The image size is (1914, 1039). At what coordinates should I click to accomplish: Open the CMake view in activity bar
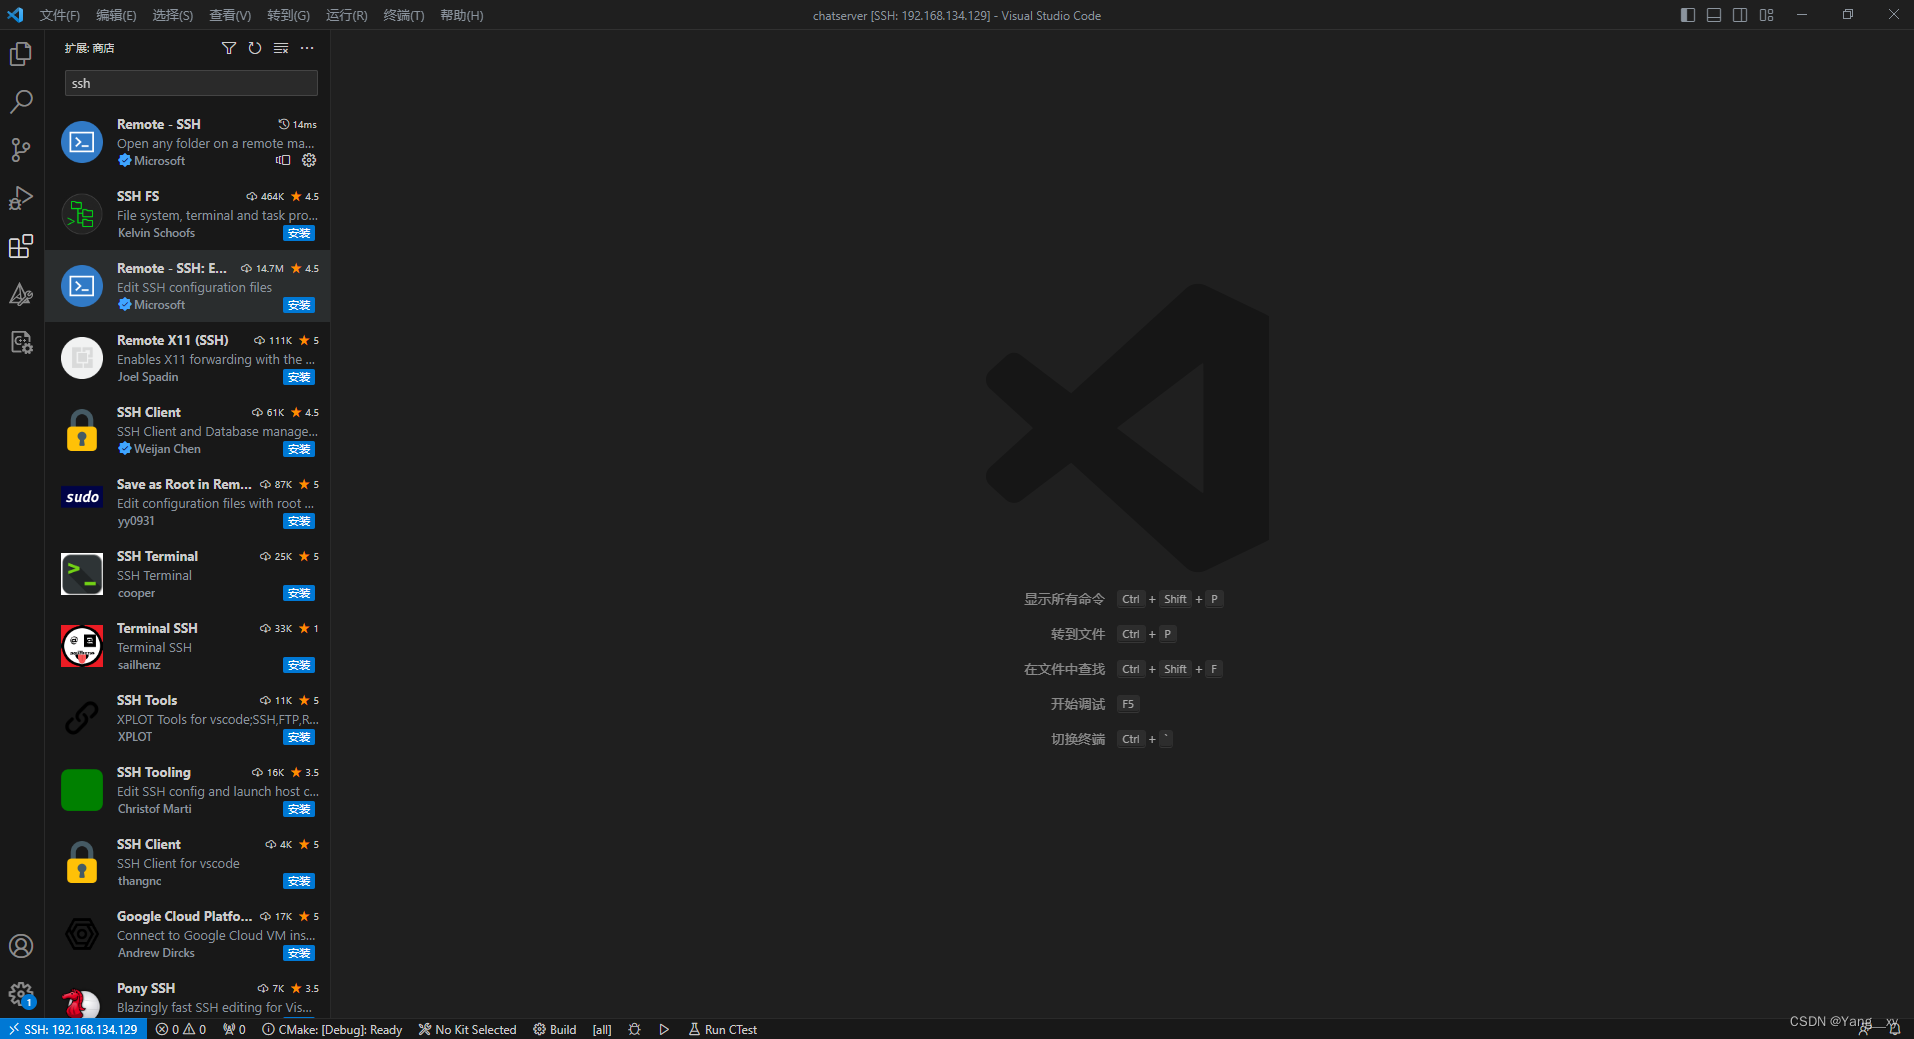click(x=21, y=294)
